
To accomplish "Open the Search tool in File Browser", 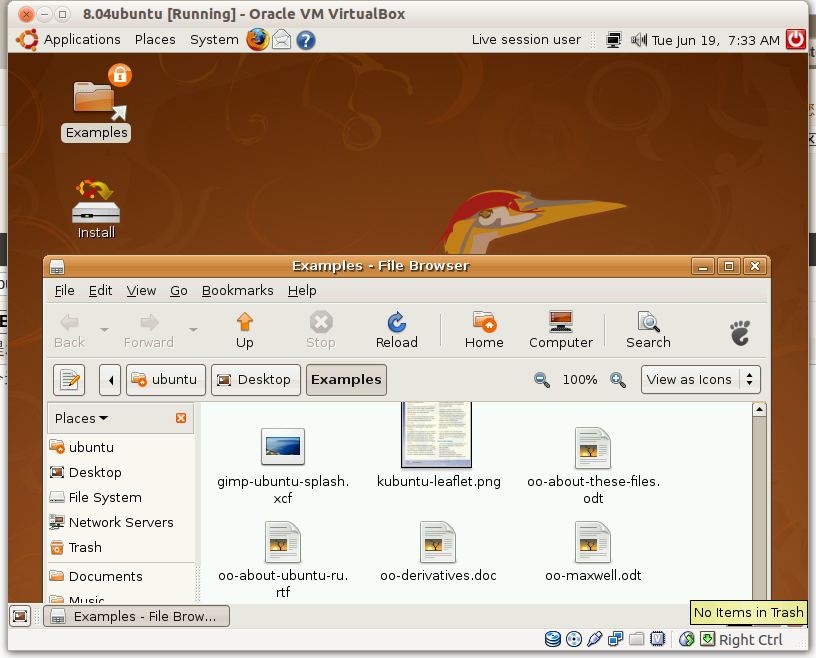I will point(648,330).
